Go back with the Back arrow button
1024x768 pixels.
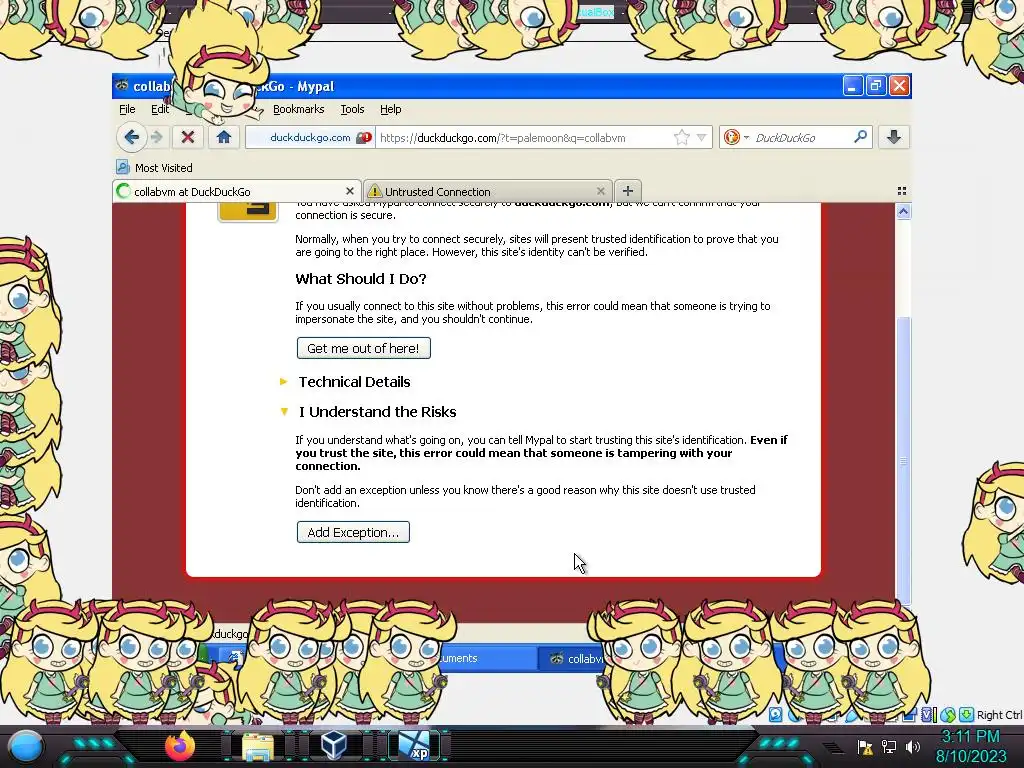tap(131, 137)
